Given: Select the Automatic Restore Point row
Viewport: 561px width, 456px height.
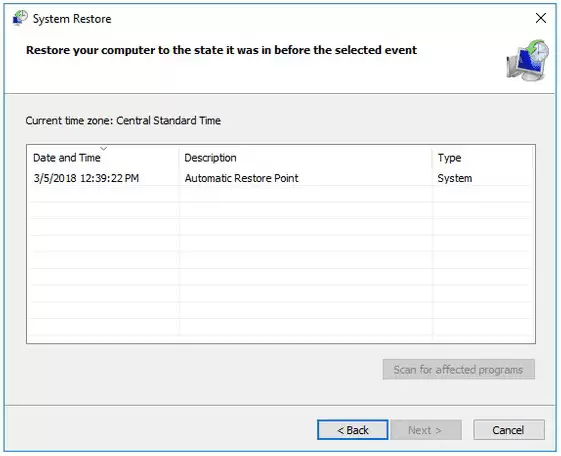Looking at the screenshot, I should (280, 178).
